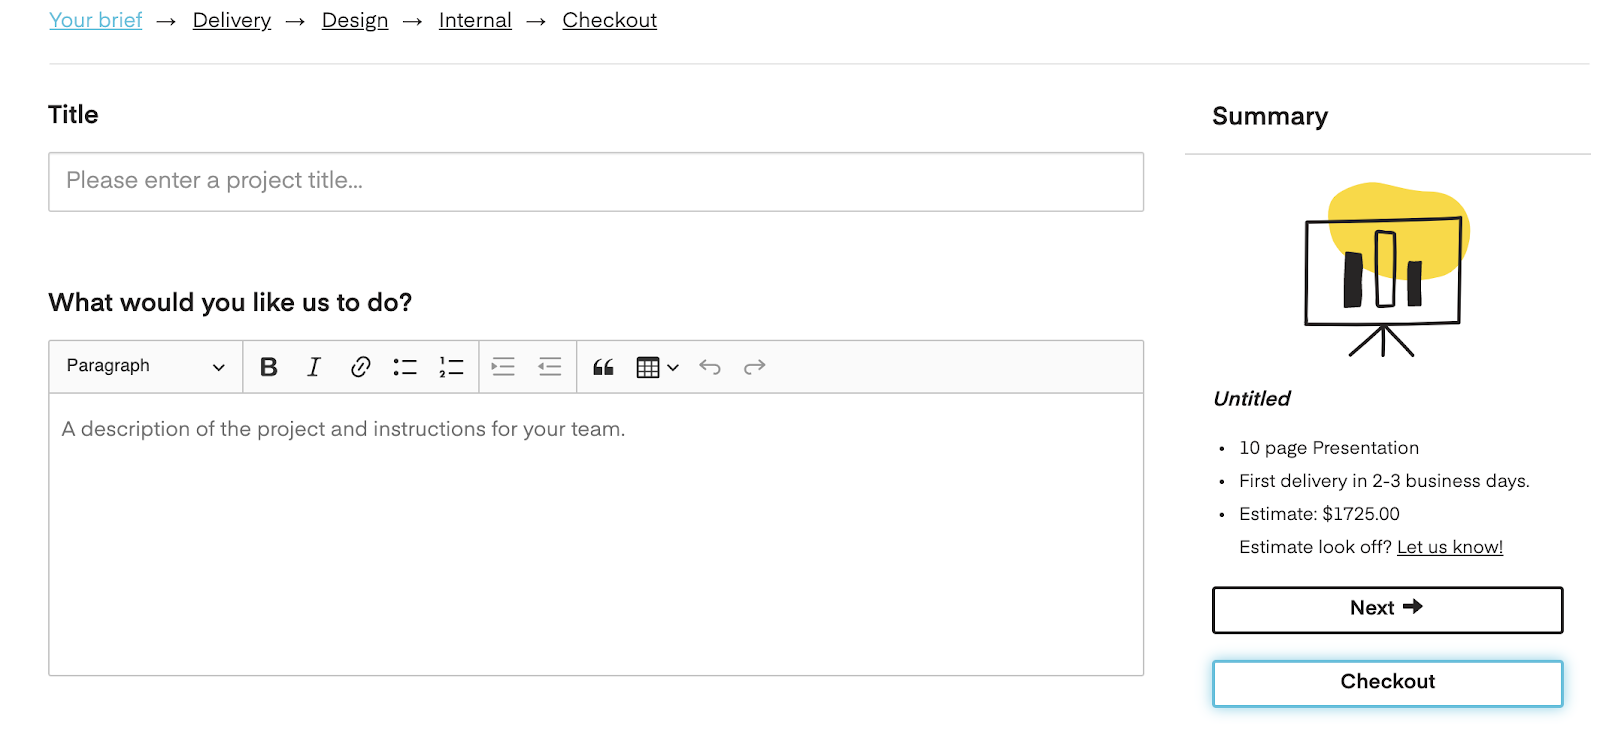Go to the Delivery step

[x=232, y=20]
